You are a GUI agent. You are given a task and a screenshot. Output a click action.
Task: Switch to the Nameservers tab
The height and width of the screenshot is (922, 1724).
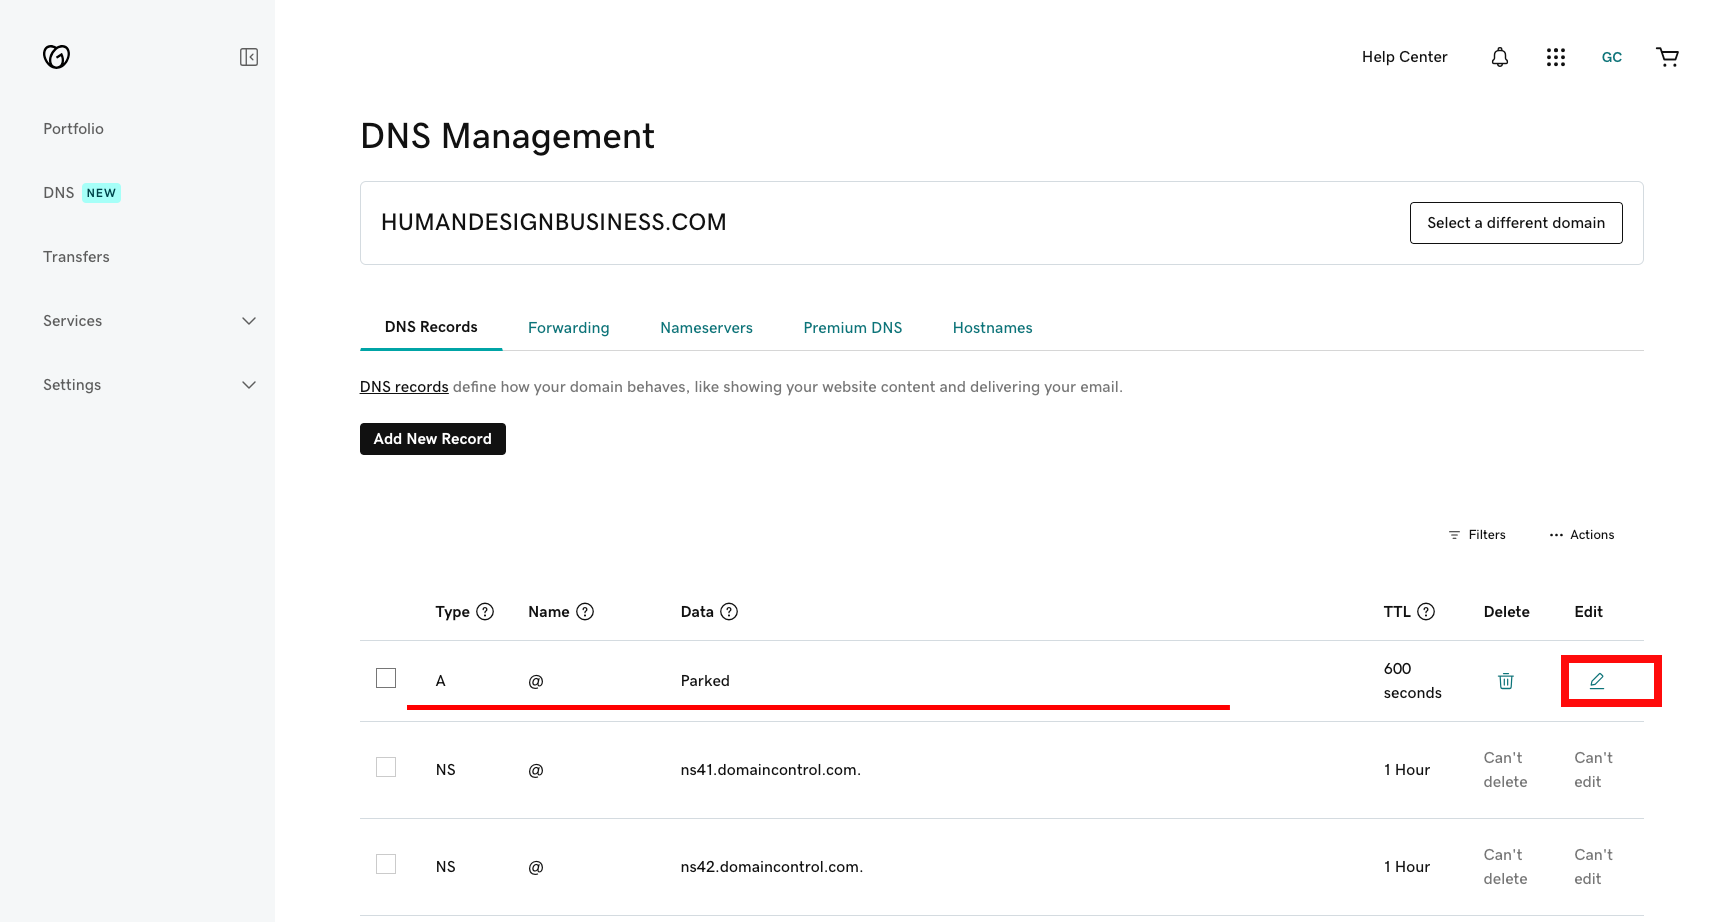pyautogui.click(x=706, y=328)
